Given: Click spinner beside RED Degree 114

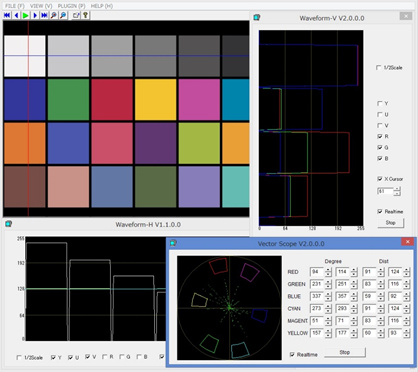Looking at the screenshot, I should [x=354, y=272].
